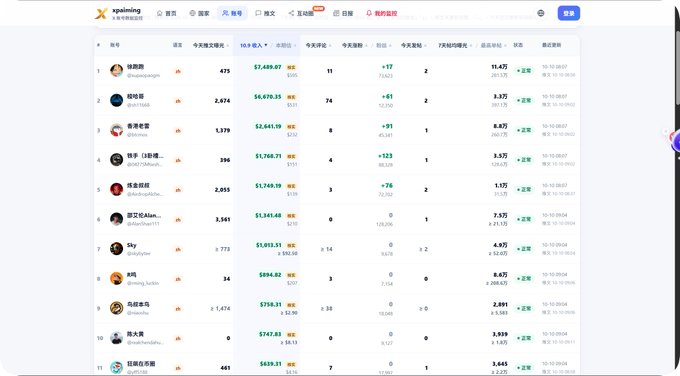Sort by 粉丝 column header

(x=383, y=45)
